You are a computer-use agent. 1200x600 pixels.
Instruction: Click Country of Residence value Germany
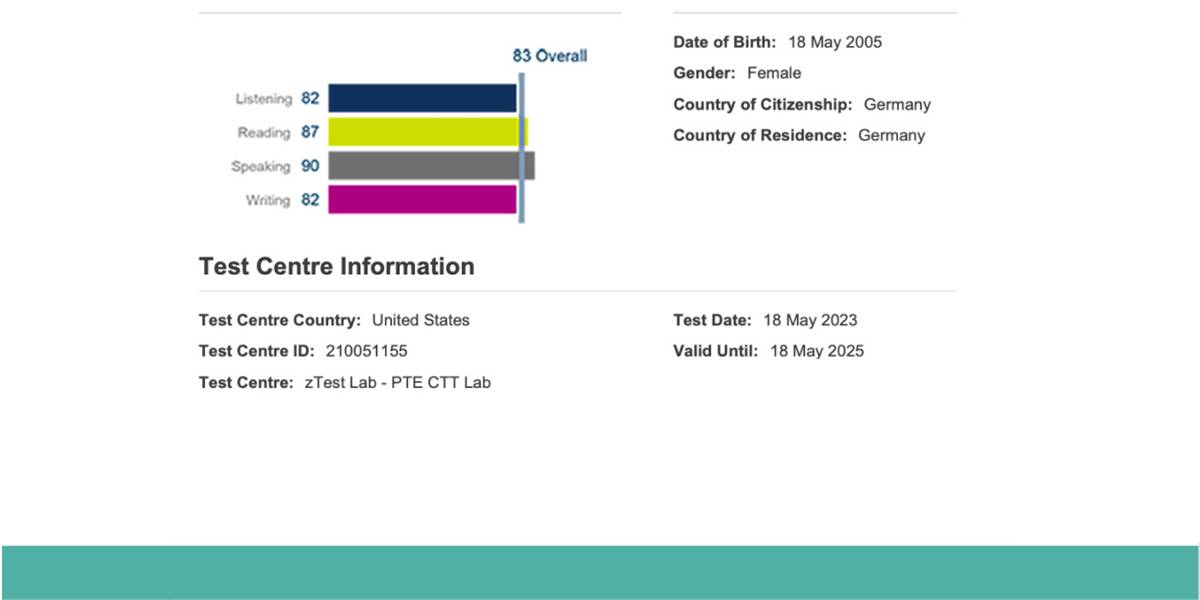[892, 135]
